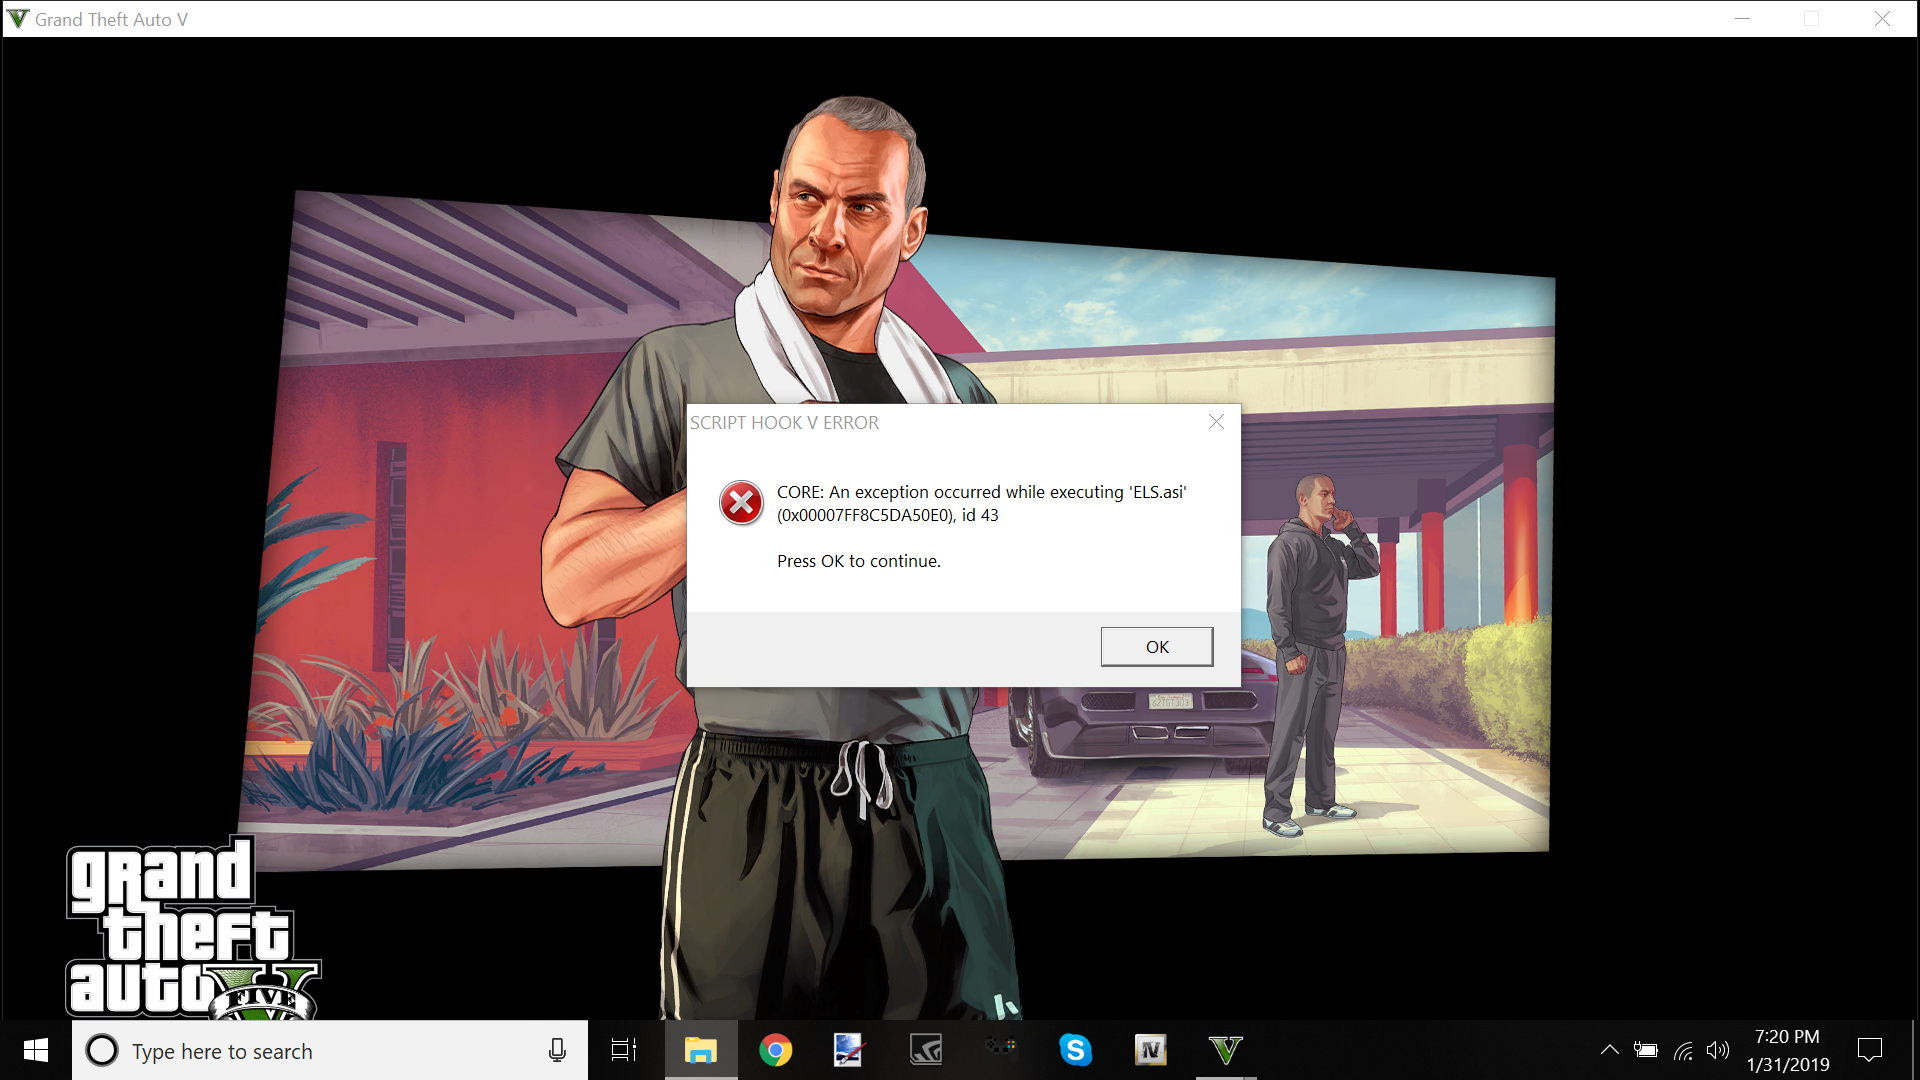Open the volume control in the tray
This screenshot has width=1920, height=1080.
pos(1718,1050)
